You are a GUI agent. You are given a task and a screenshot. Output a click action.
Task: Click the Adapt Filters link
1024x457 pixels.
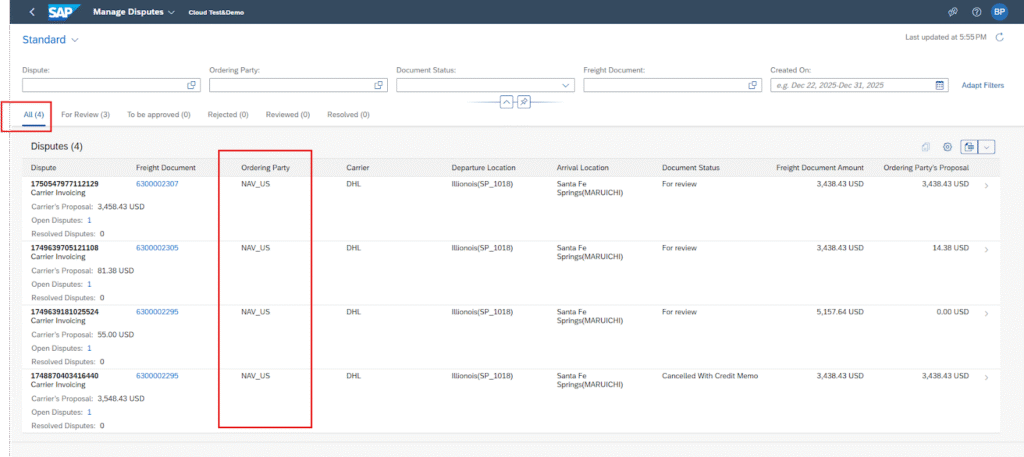point(983,86)
